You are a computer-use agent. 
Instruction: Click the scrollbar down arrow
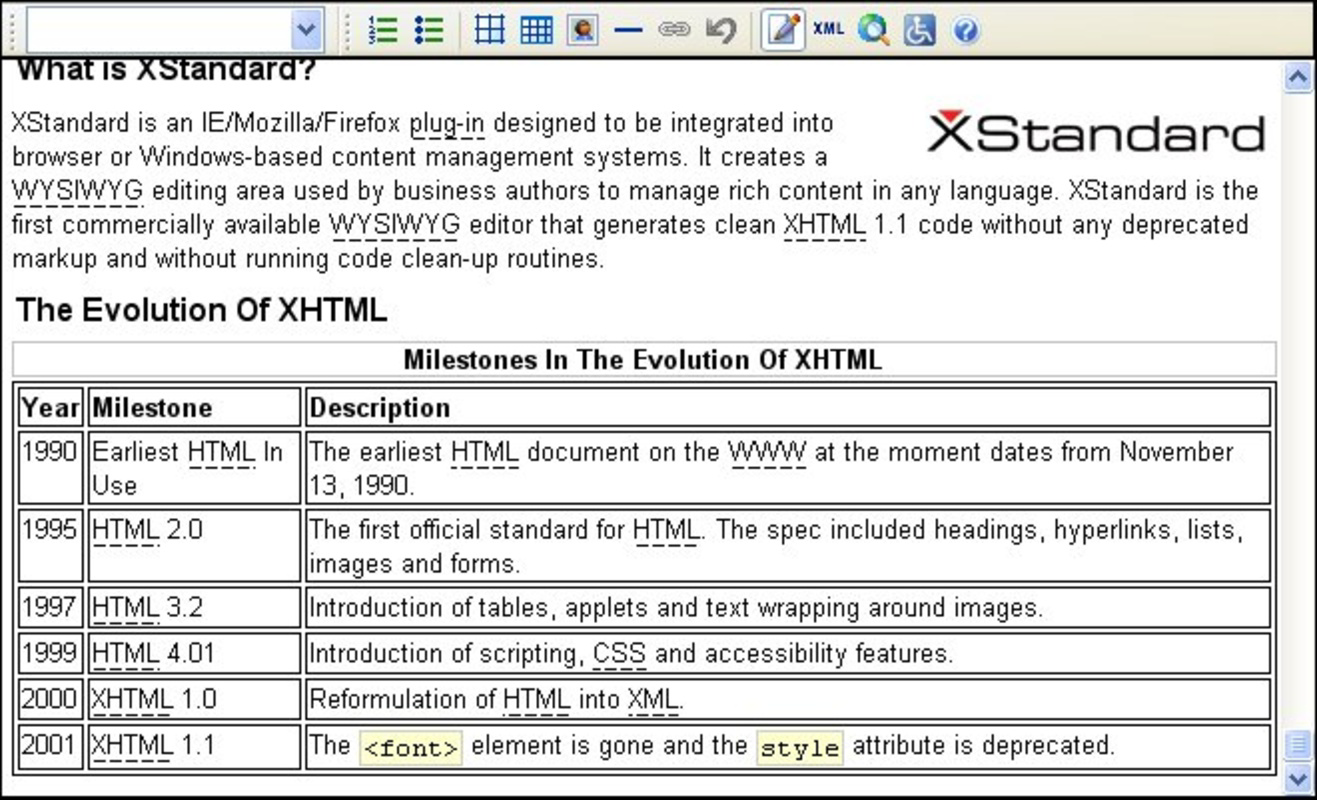point(1298,778)
